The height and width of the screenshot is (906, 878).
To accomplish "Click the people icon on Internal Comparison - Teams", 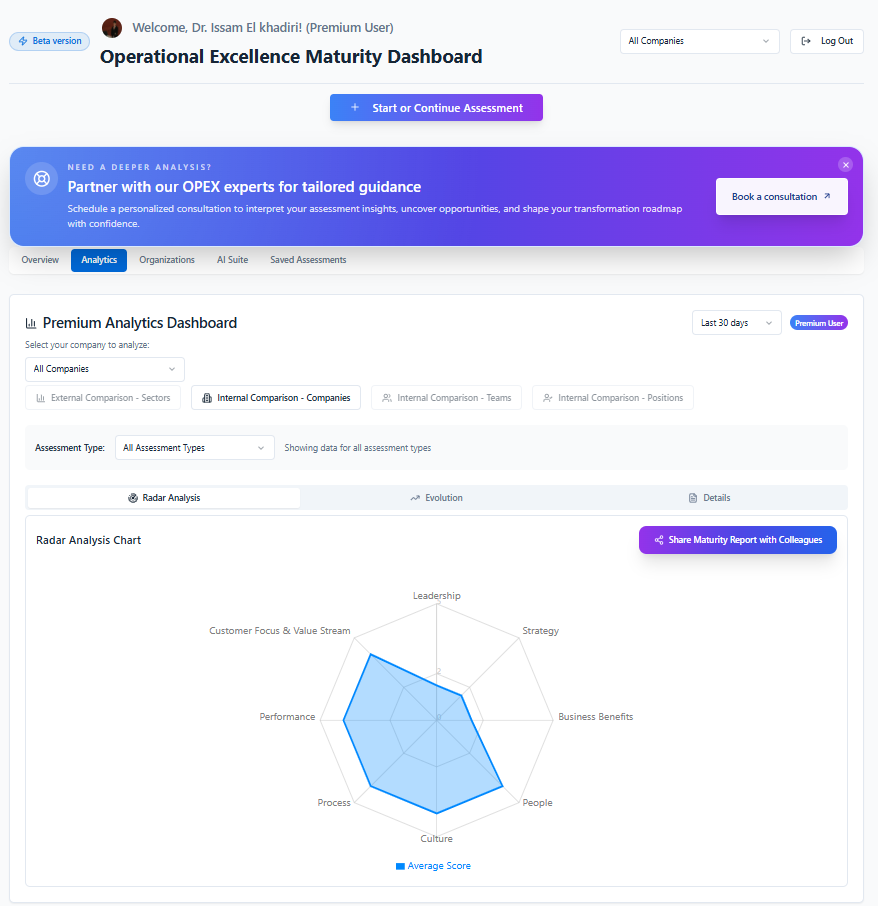I will (x=388, y=397).
